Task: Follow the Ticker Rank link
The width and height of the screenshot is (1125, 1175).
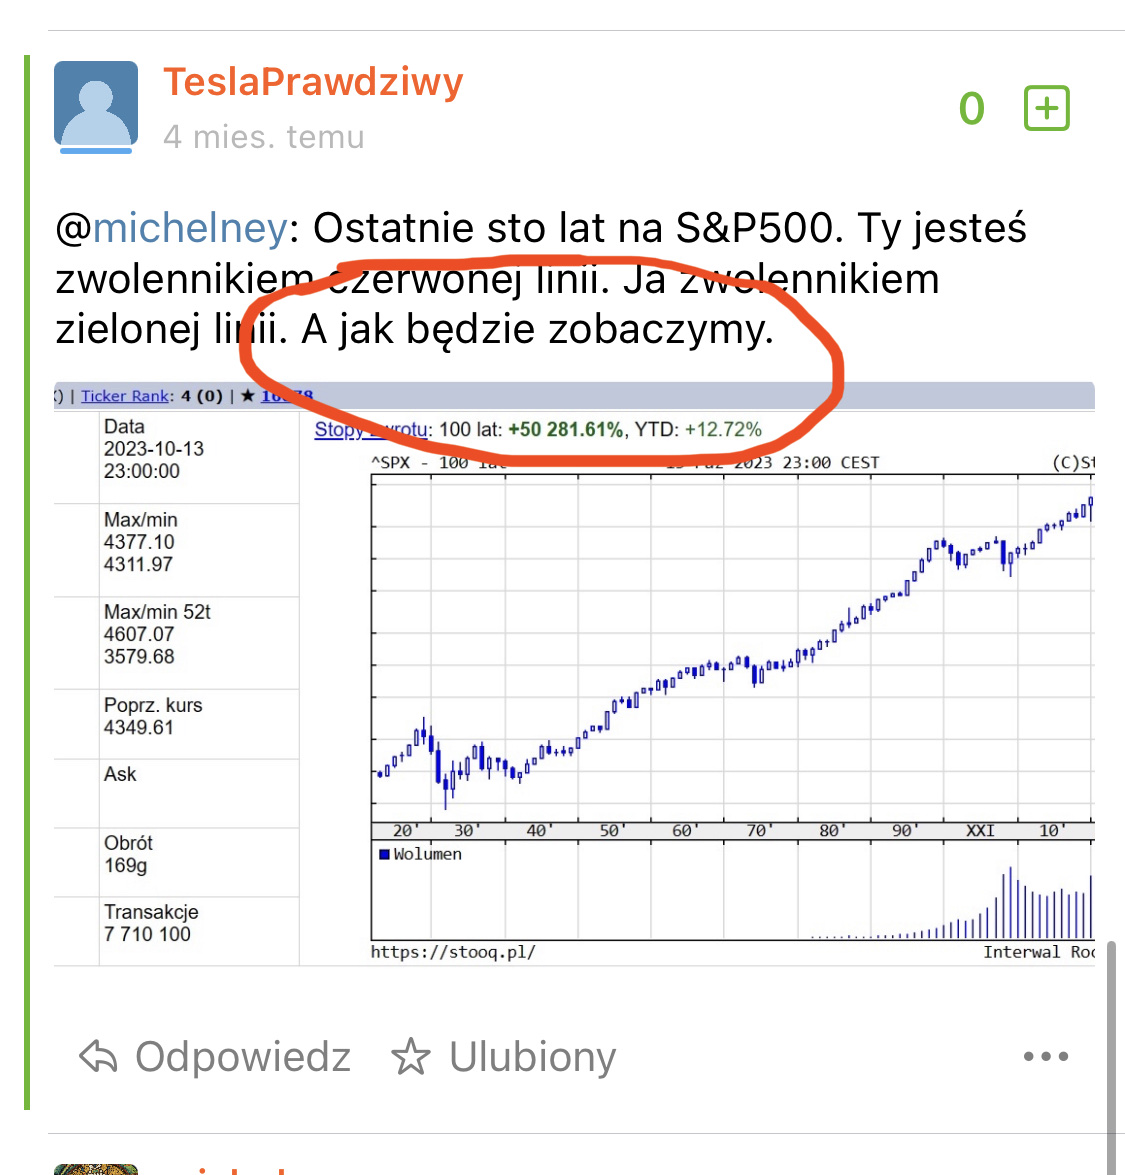Action: click(x=125, y=396)
